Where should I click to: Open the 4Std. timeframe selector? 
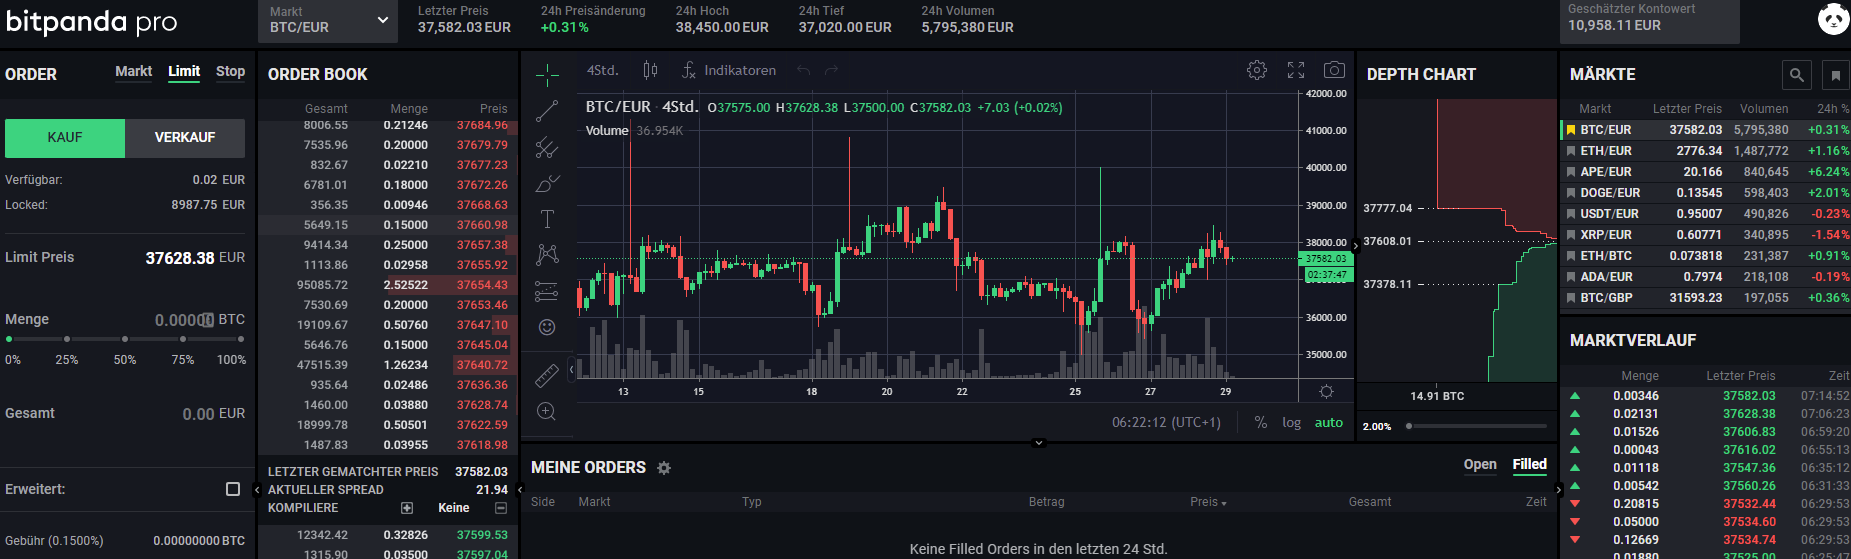[602, 70]
